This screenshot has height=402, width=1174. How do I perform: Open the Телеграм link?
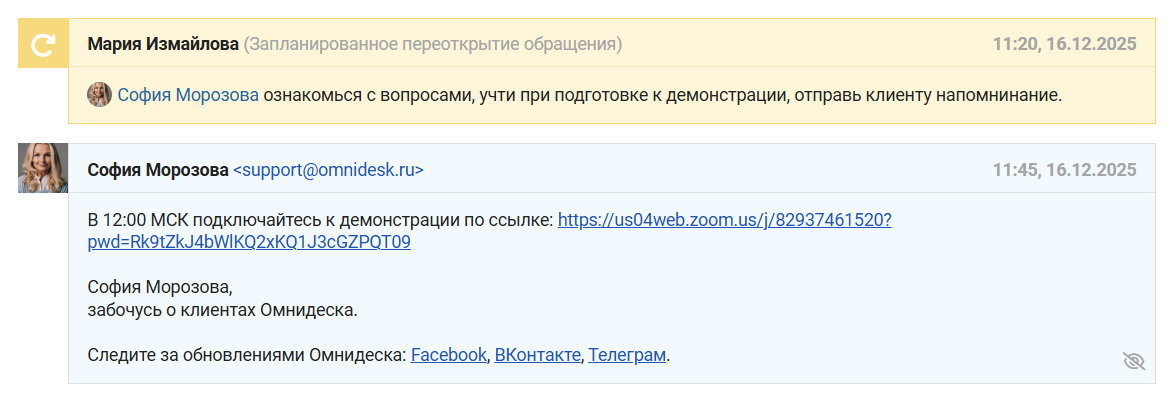tap(626, 355)
